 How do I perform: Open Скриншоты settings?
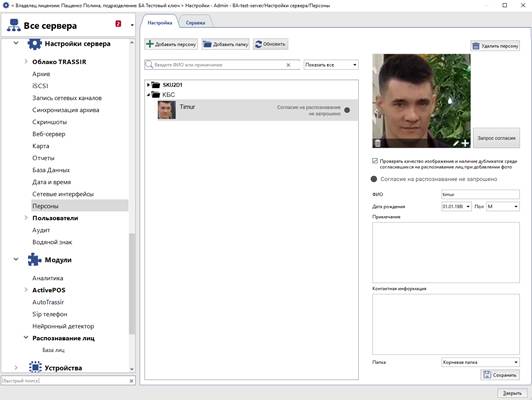[50, 122]
